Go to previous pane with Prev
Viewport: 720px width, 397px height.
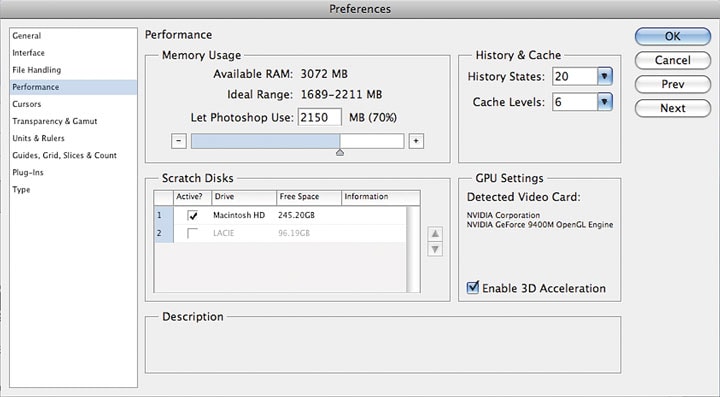point(673,84)
